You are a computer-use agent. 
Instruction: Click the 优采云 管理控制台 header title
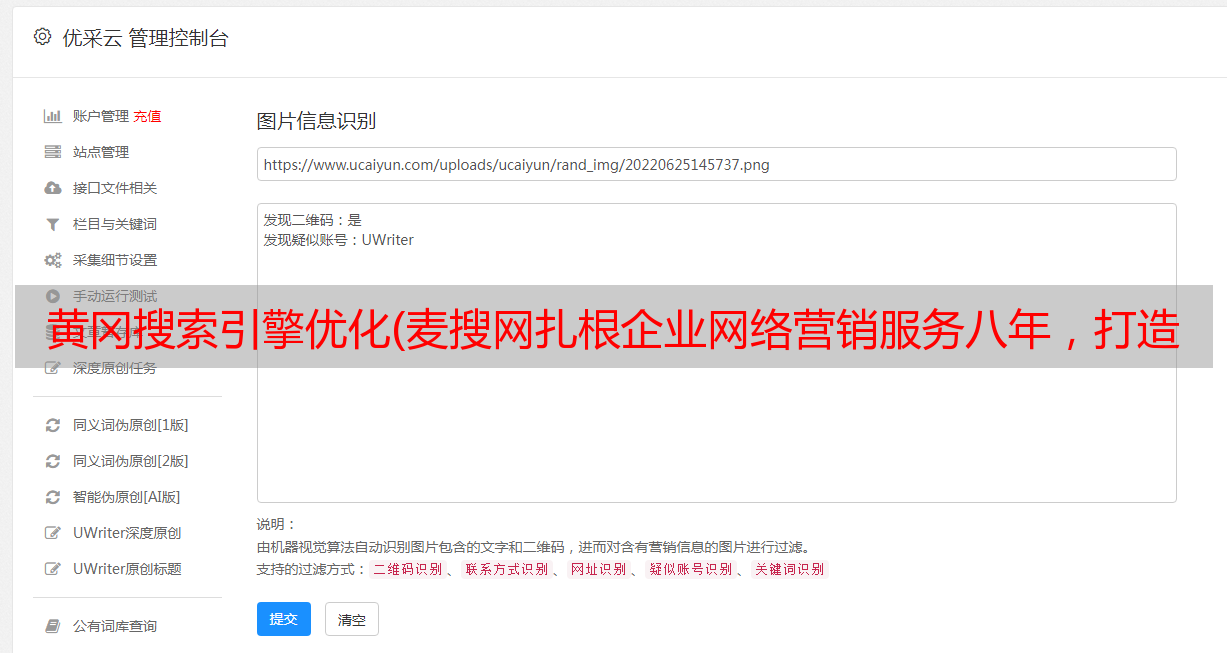click(x=145, y=38)
